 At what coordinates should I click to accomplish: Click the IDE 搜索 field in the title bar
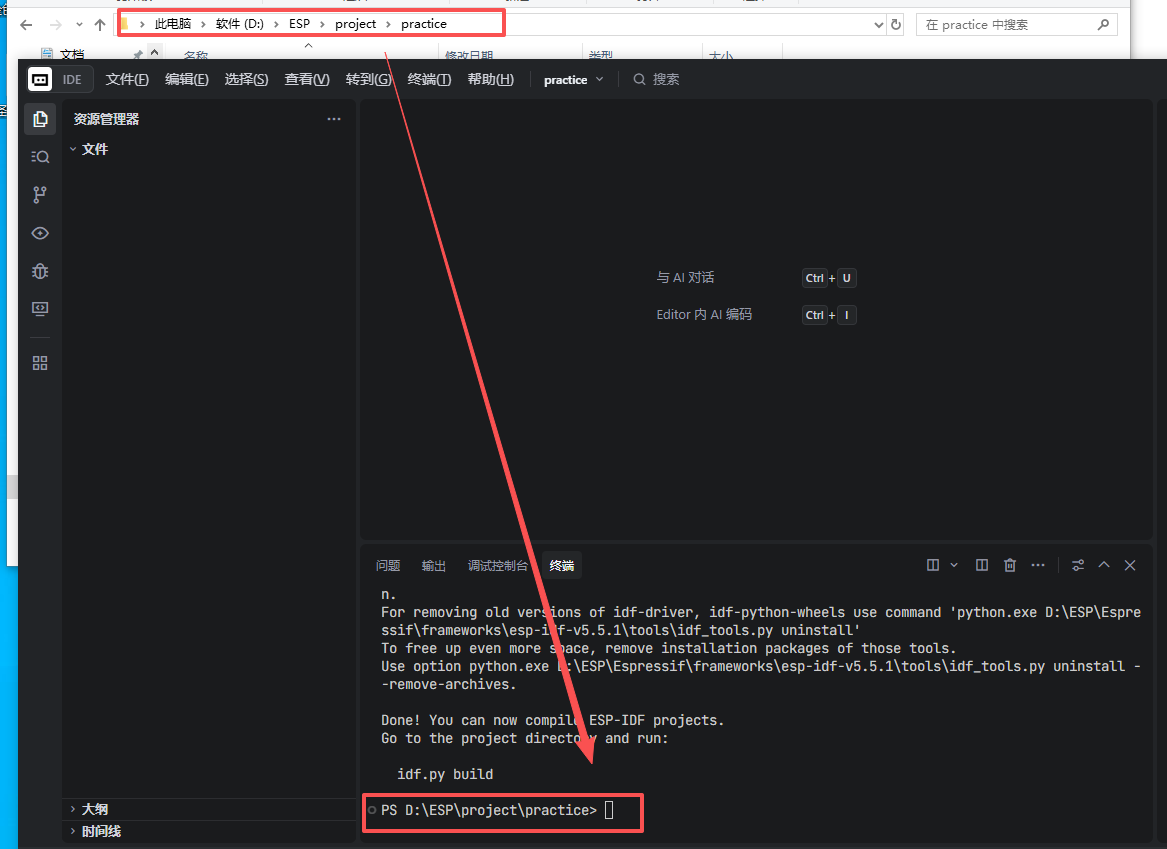pos(656,80)
